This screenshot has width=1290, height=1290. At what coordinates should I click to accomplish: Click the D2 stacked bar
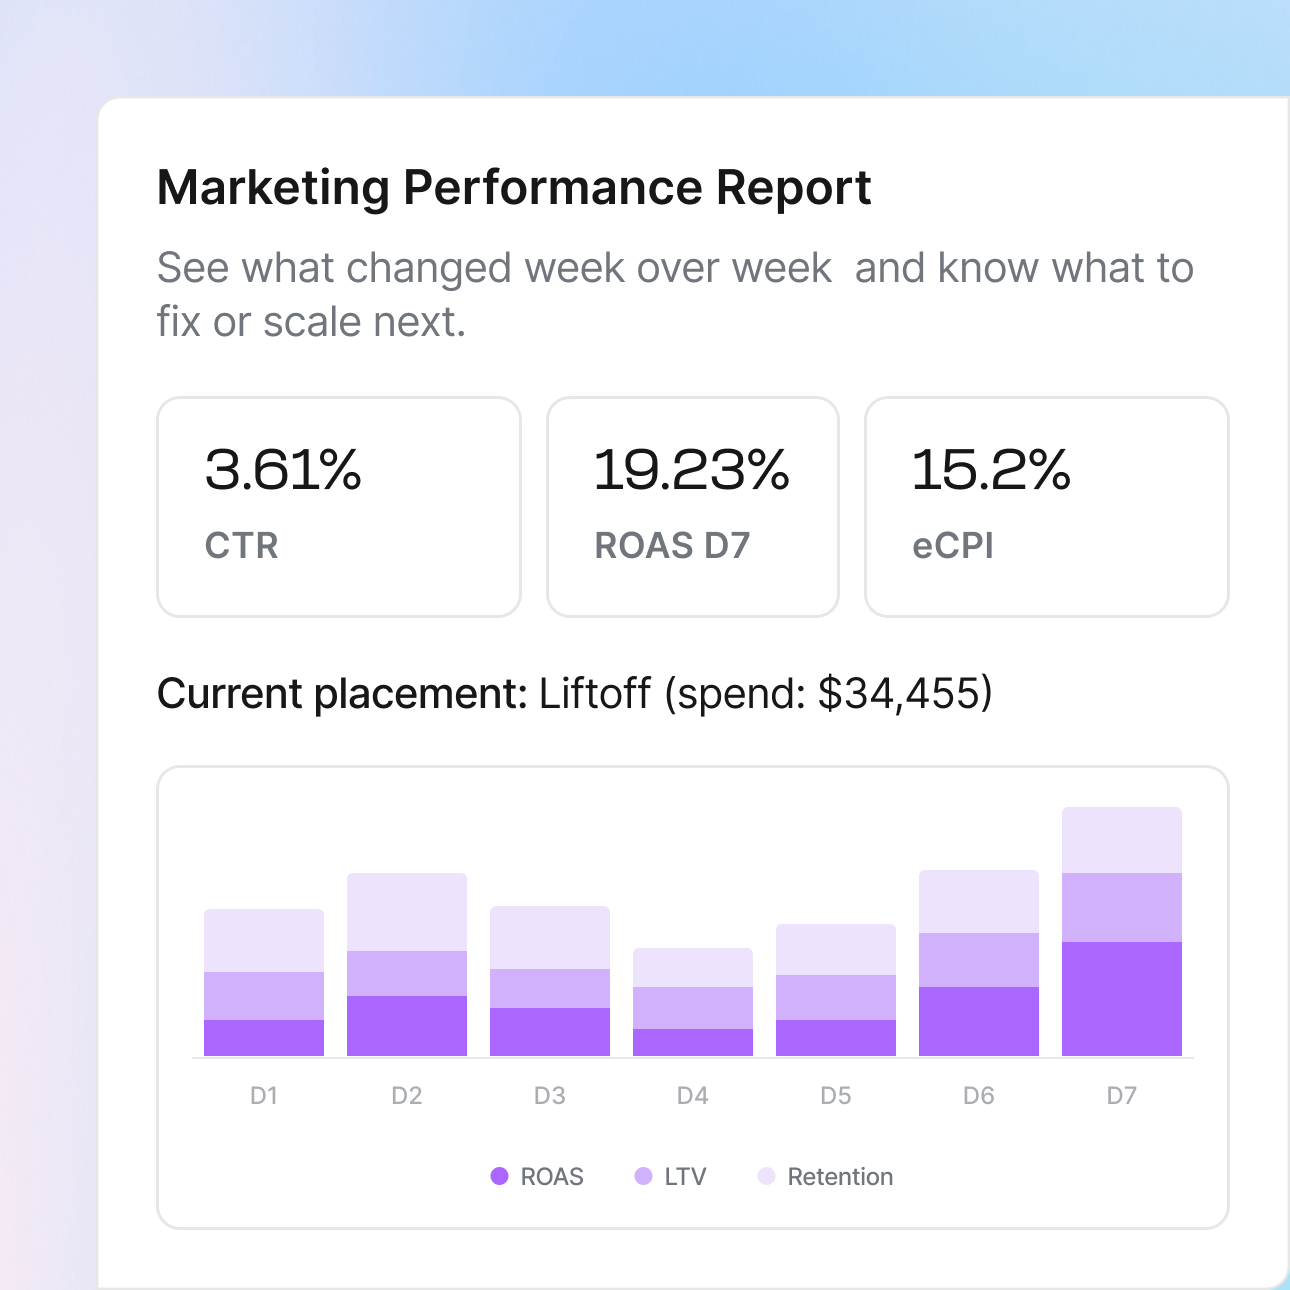point(407,965)
